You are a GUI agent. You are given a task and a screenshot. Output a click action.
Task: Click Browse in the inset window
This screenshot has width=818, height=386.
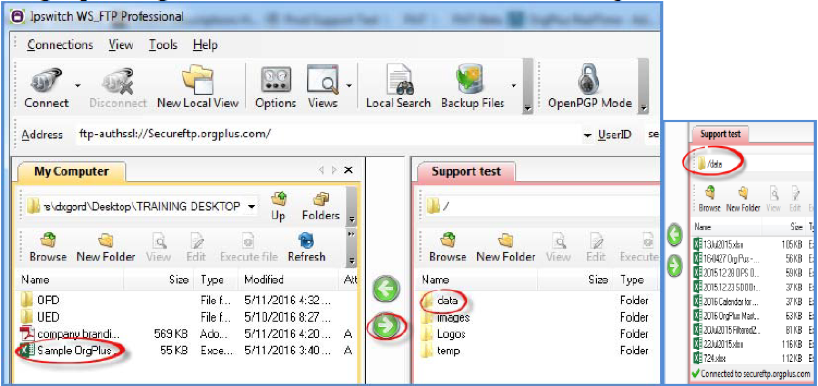pos(709,200)
